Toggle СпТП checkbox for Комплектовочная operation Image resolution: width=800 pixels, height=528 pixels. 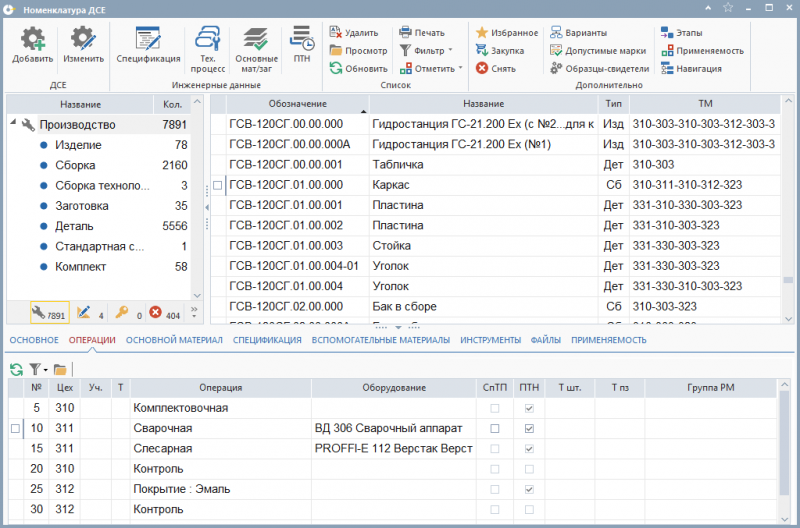tap(494, 408)
